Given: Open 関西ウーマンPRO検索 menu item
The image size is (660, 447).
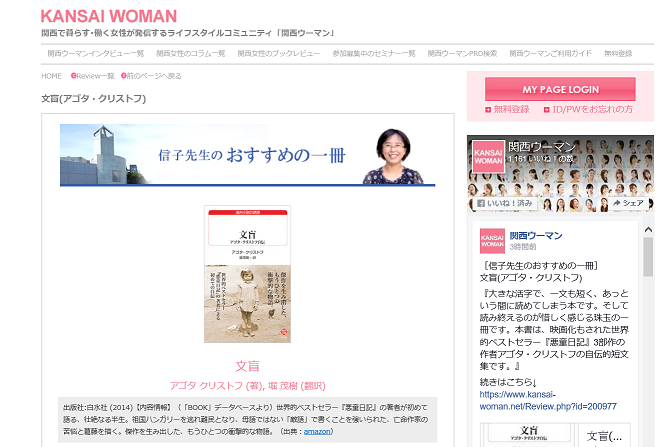Looking at the screenshot, I should pos(462,53).
